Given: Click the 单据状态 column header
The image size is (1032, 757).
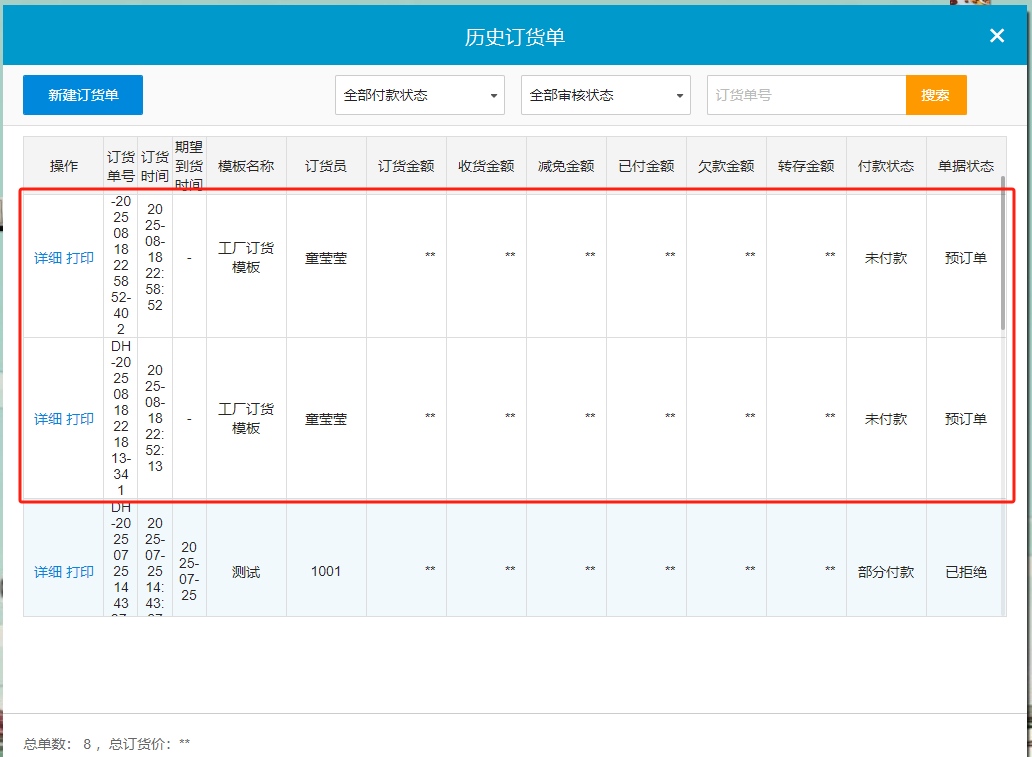Looking at the screenshot, I should point(966,166).
